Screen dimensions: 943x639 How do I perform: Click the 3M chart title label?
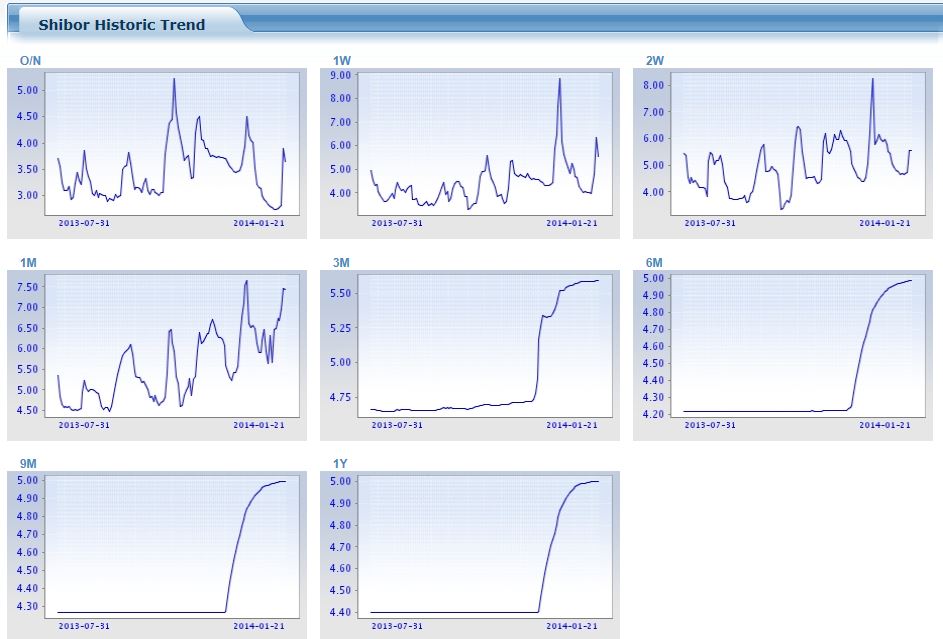point(341,263)
